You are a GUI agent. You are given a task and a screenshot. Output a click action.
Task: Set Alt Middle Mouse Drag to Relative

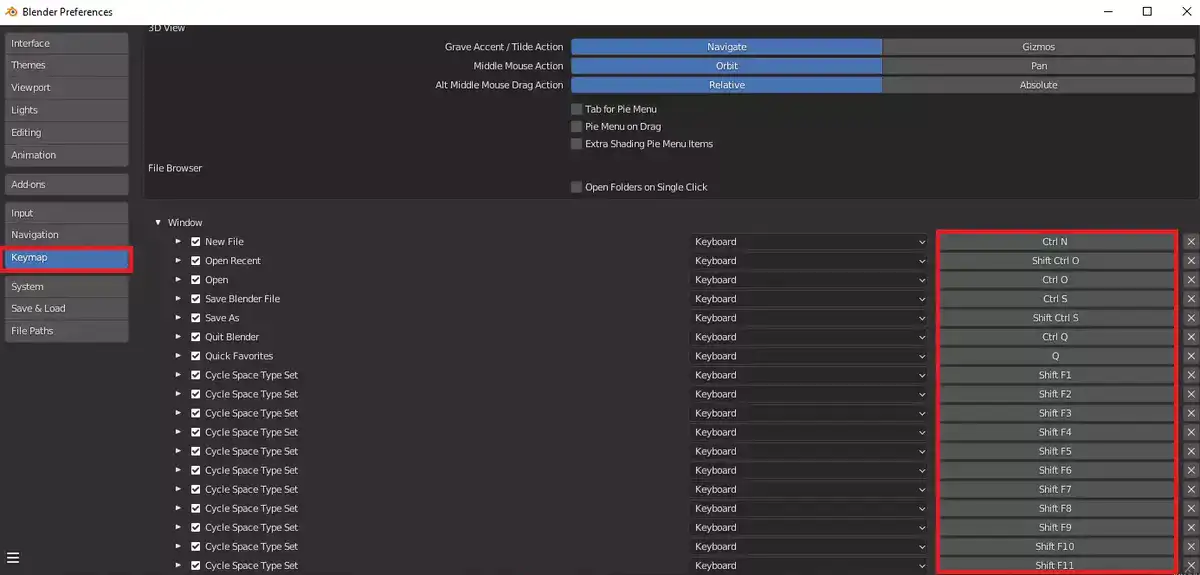pos(727,85)
